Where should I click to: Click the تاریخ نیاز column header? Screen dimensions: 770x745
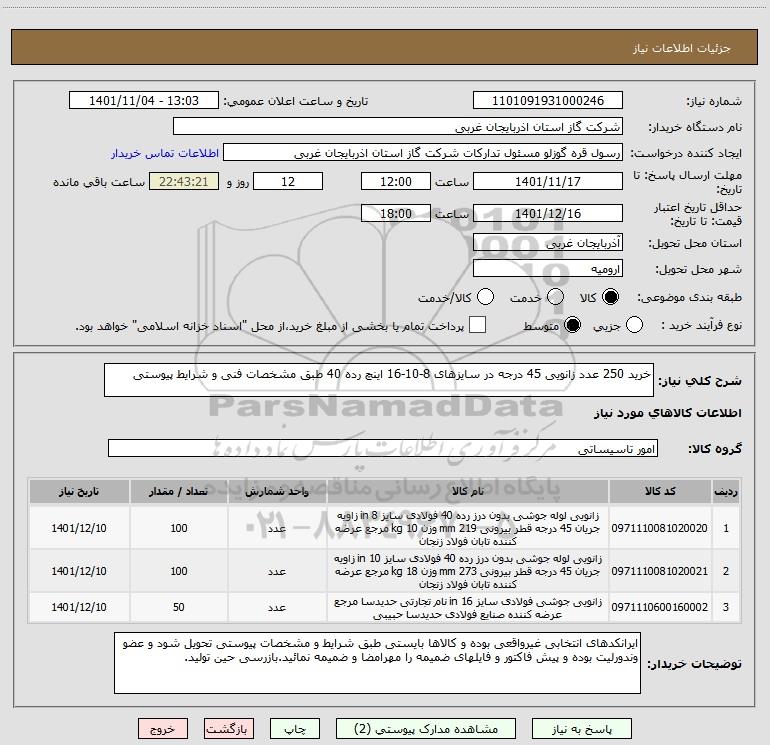click(x=79, y=491)
